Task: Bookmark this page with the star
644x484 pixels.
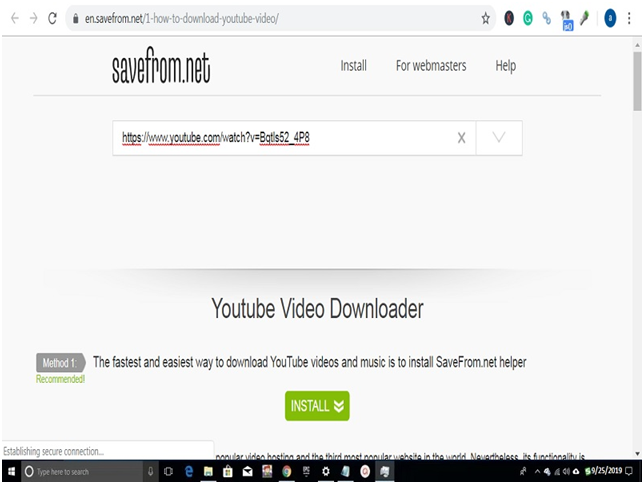Action: (485, 18)
